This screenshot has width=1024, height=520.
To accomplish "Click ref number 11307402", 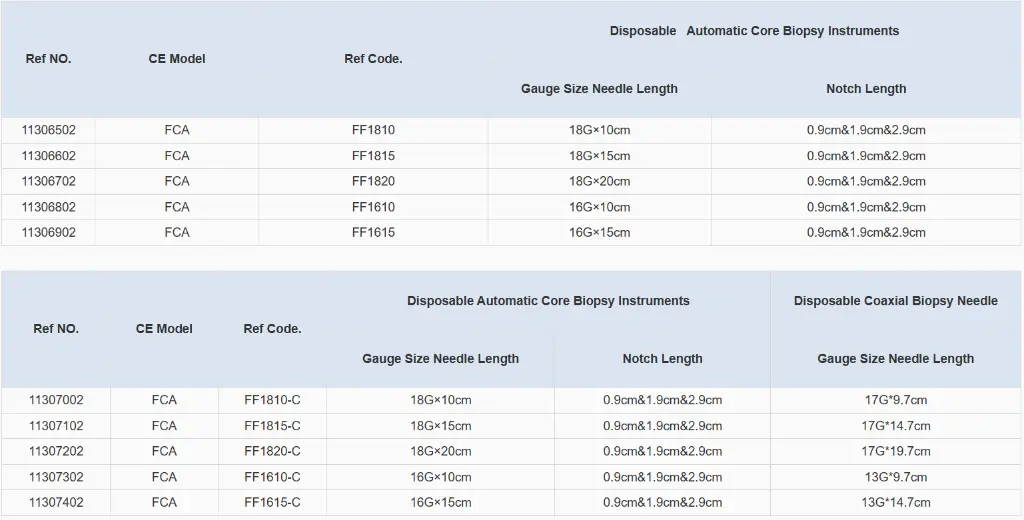I will (56, 503).
